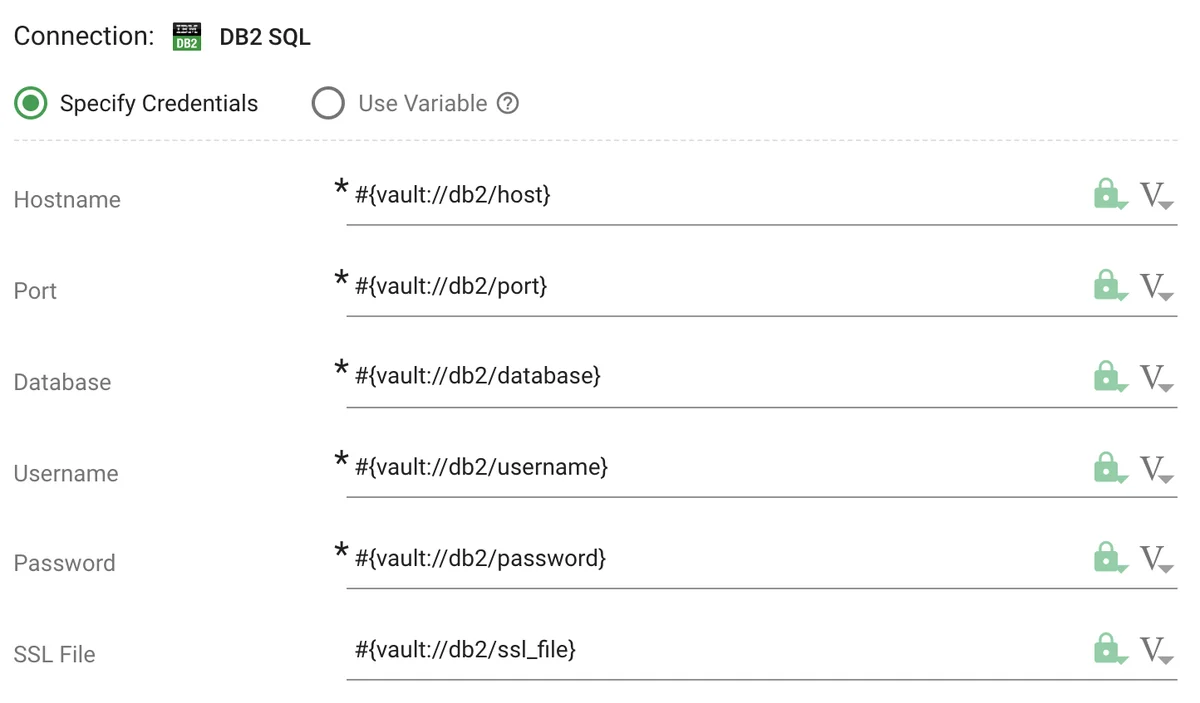The width and height of the screenshot is (1200, 703).
Task: Click inside the Port input field
Action: click(700, 288)
